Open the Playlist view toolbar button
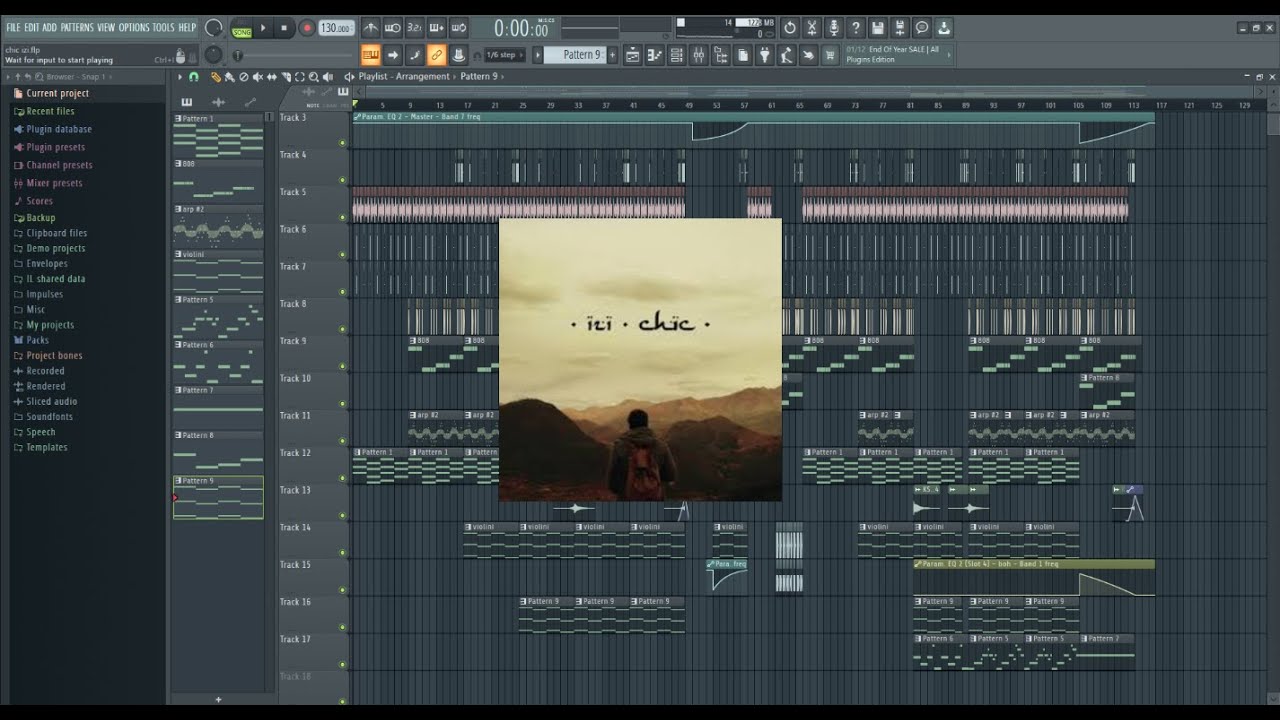This screenshot has width=1280, height=720. [632, 55]
